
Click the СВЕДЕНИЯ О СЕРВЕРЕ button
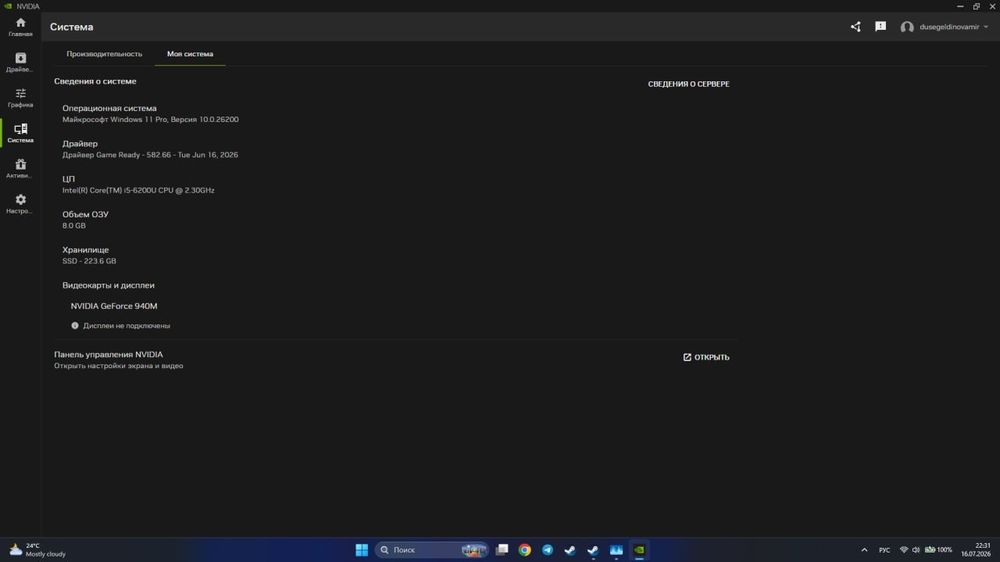click(688, 84)
